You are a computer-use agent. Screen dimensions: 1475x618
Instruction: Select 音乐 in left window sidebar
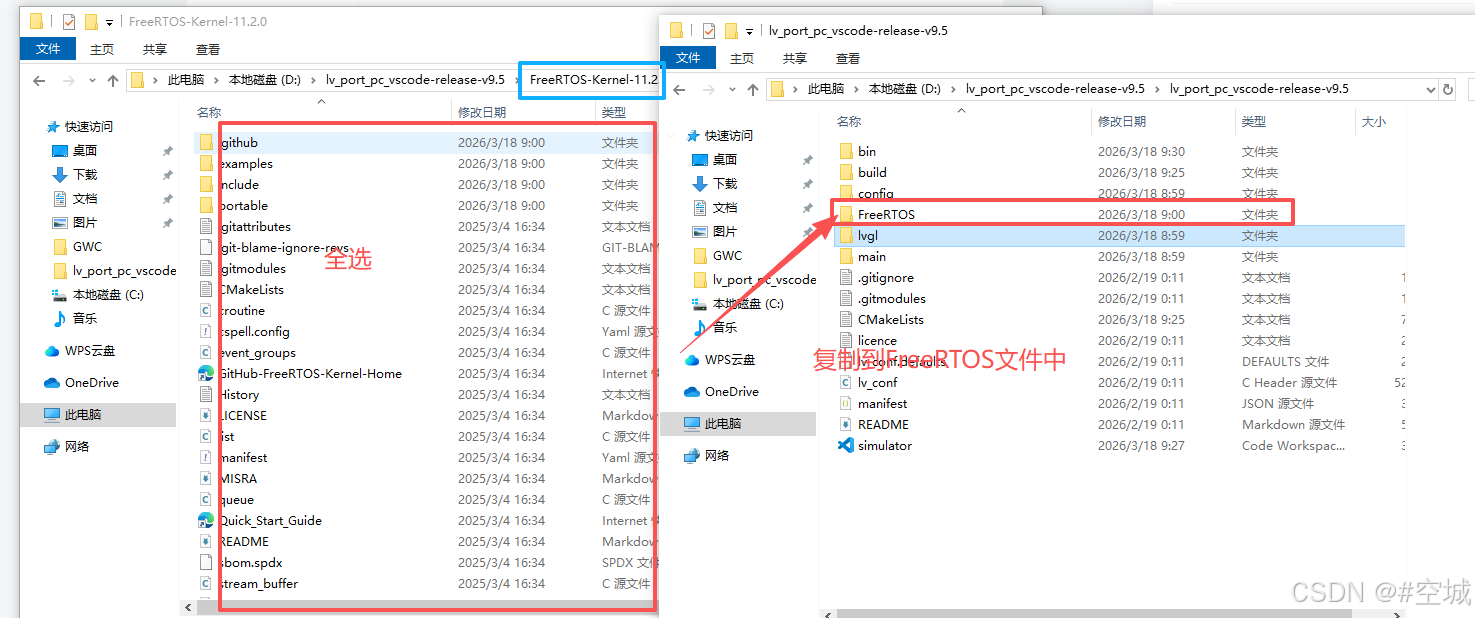point(85,319)
